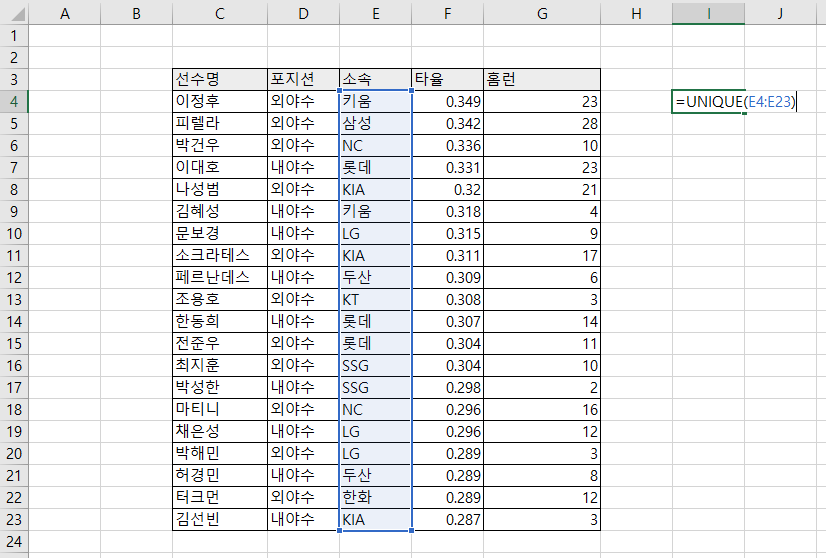Select the cell containing 조용호
The image size is (826, 558).
(x=220, y=300)
